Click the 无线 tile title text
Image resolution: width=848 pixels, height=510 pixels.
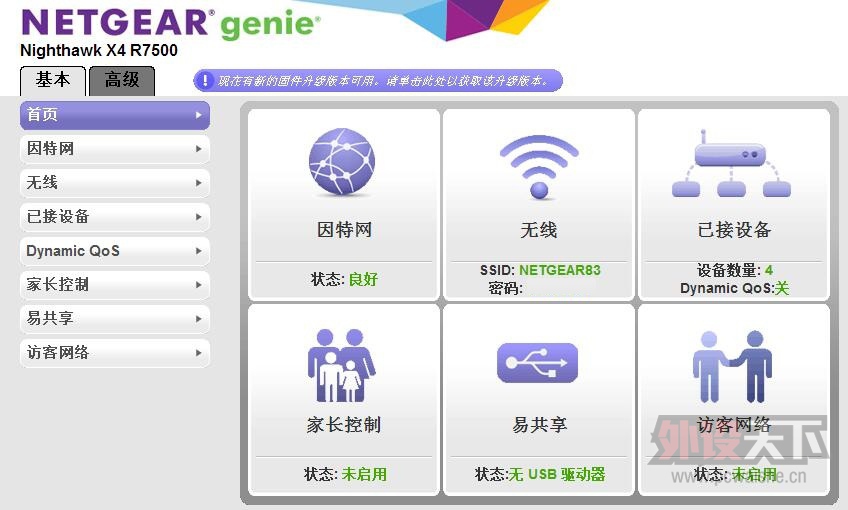(x=539, y=230)
